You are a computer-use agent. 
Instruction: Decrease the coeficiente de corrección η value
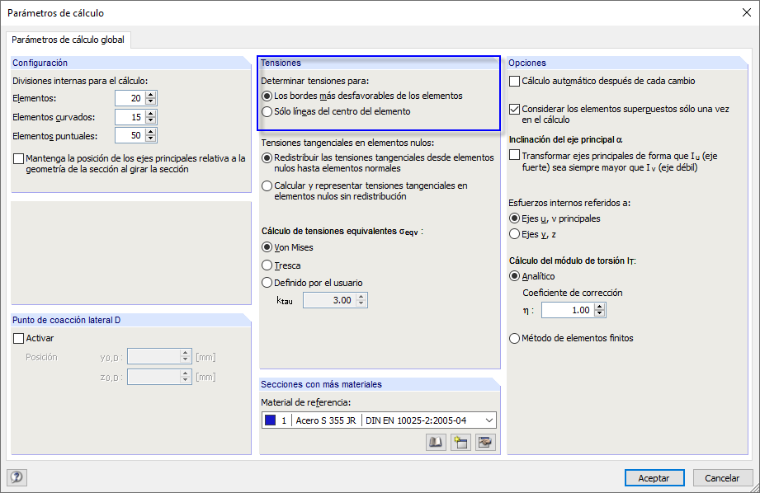(600, 314)
